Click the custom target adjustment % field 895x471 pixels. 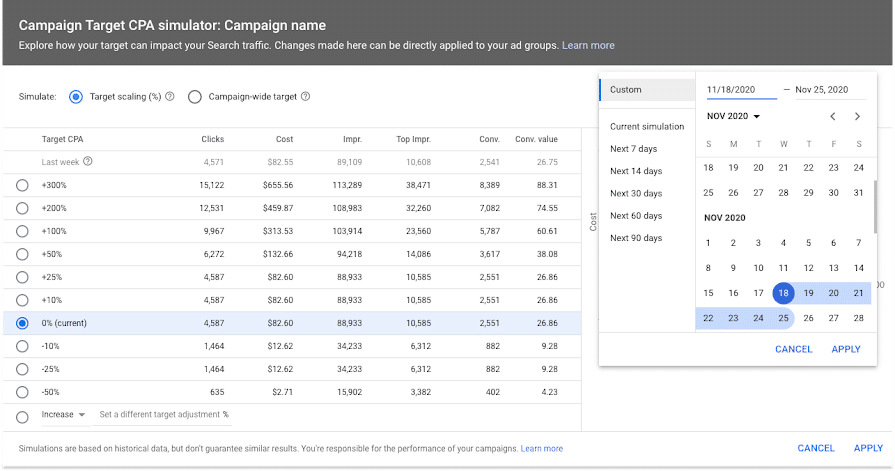pos(164,414)
